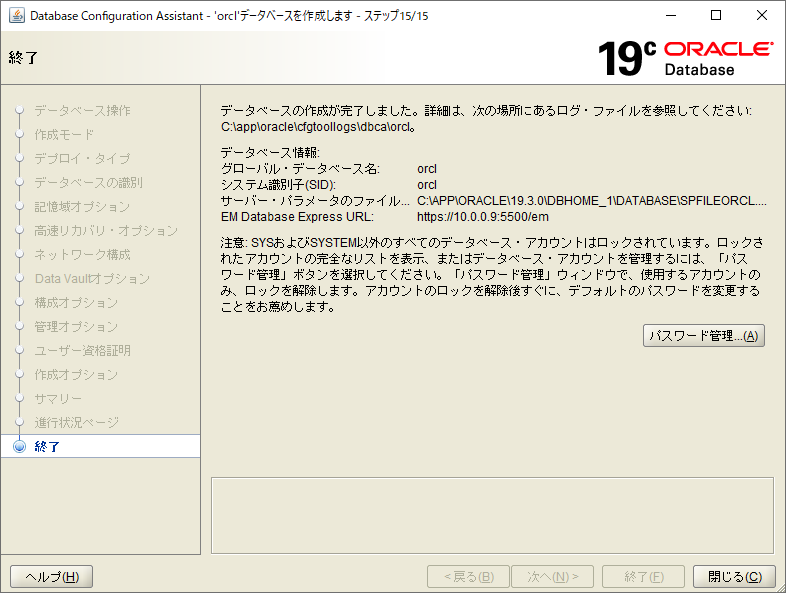Click the パスワード管理 button
Viewport: 786px width, 593px height.
click(703, 335)
